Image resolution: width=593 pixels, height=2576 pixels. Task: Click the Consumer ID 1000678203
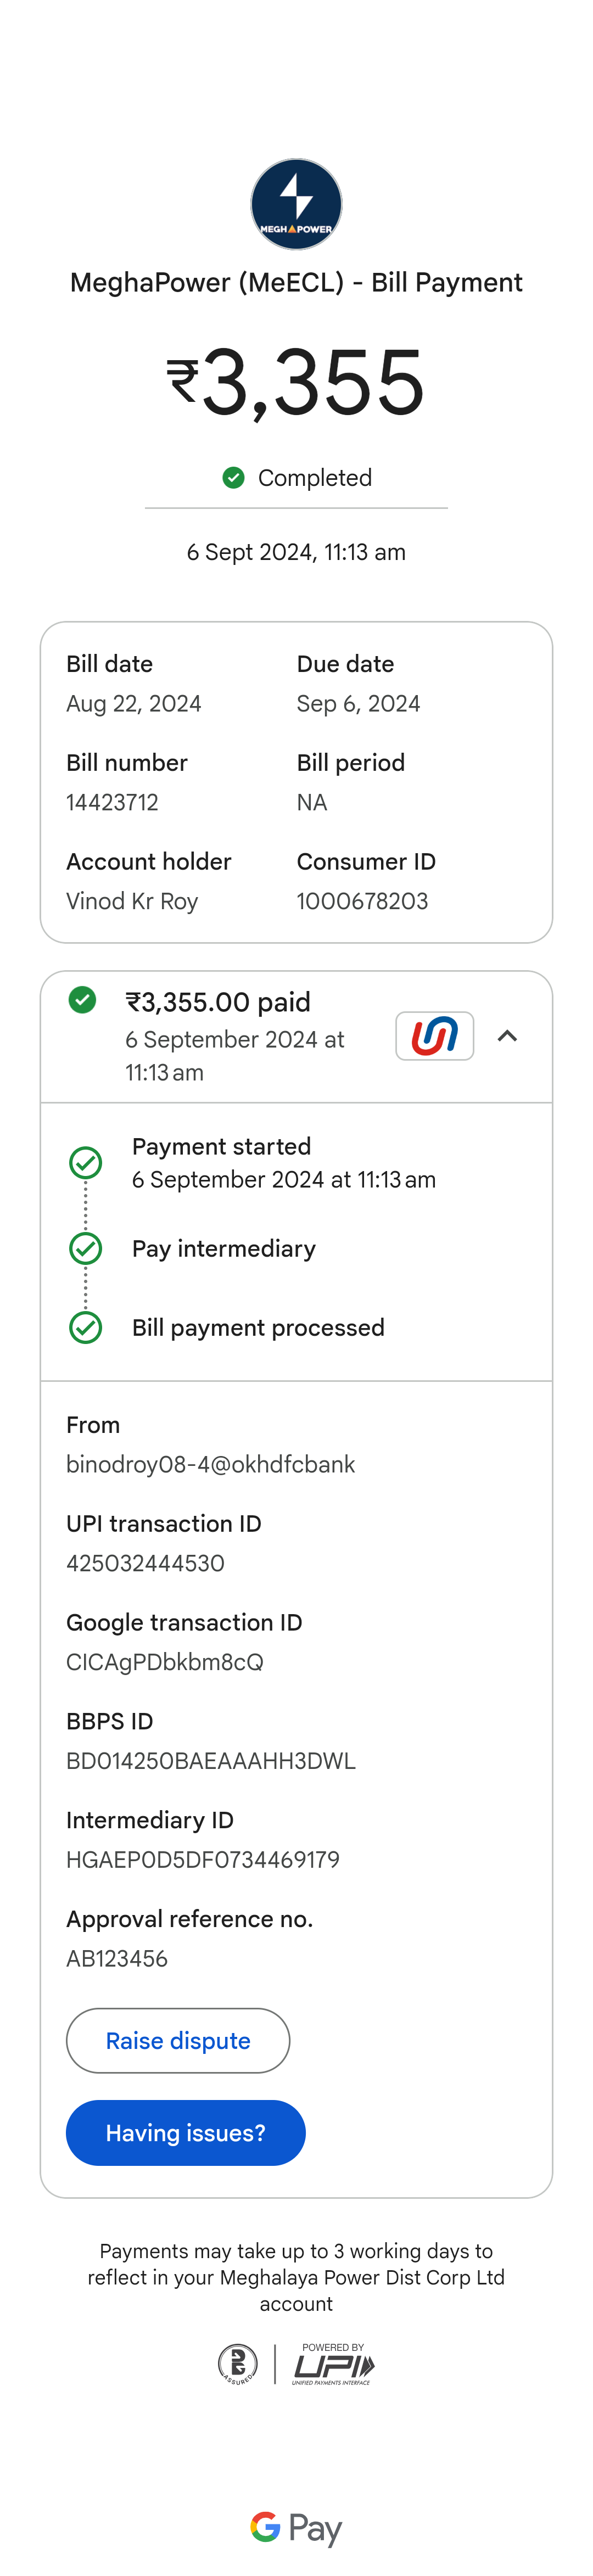pyautogui.click(x=362, y=901)
